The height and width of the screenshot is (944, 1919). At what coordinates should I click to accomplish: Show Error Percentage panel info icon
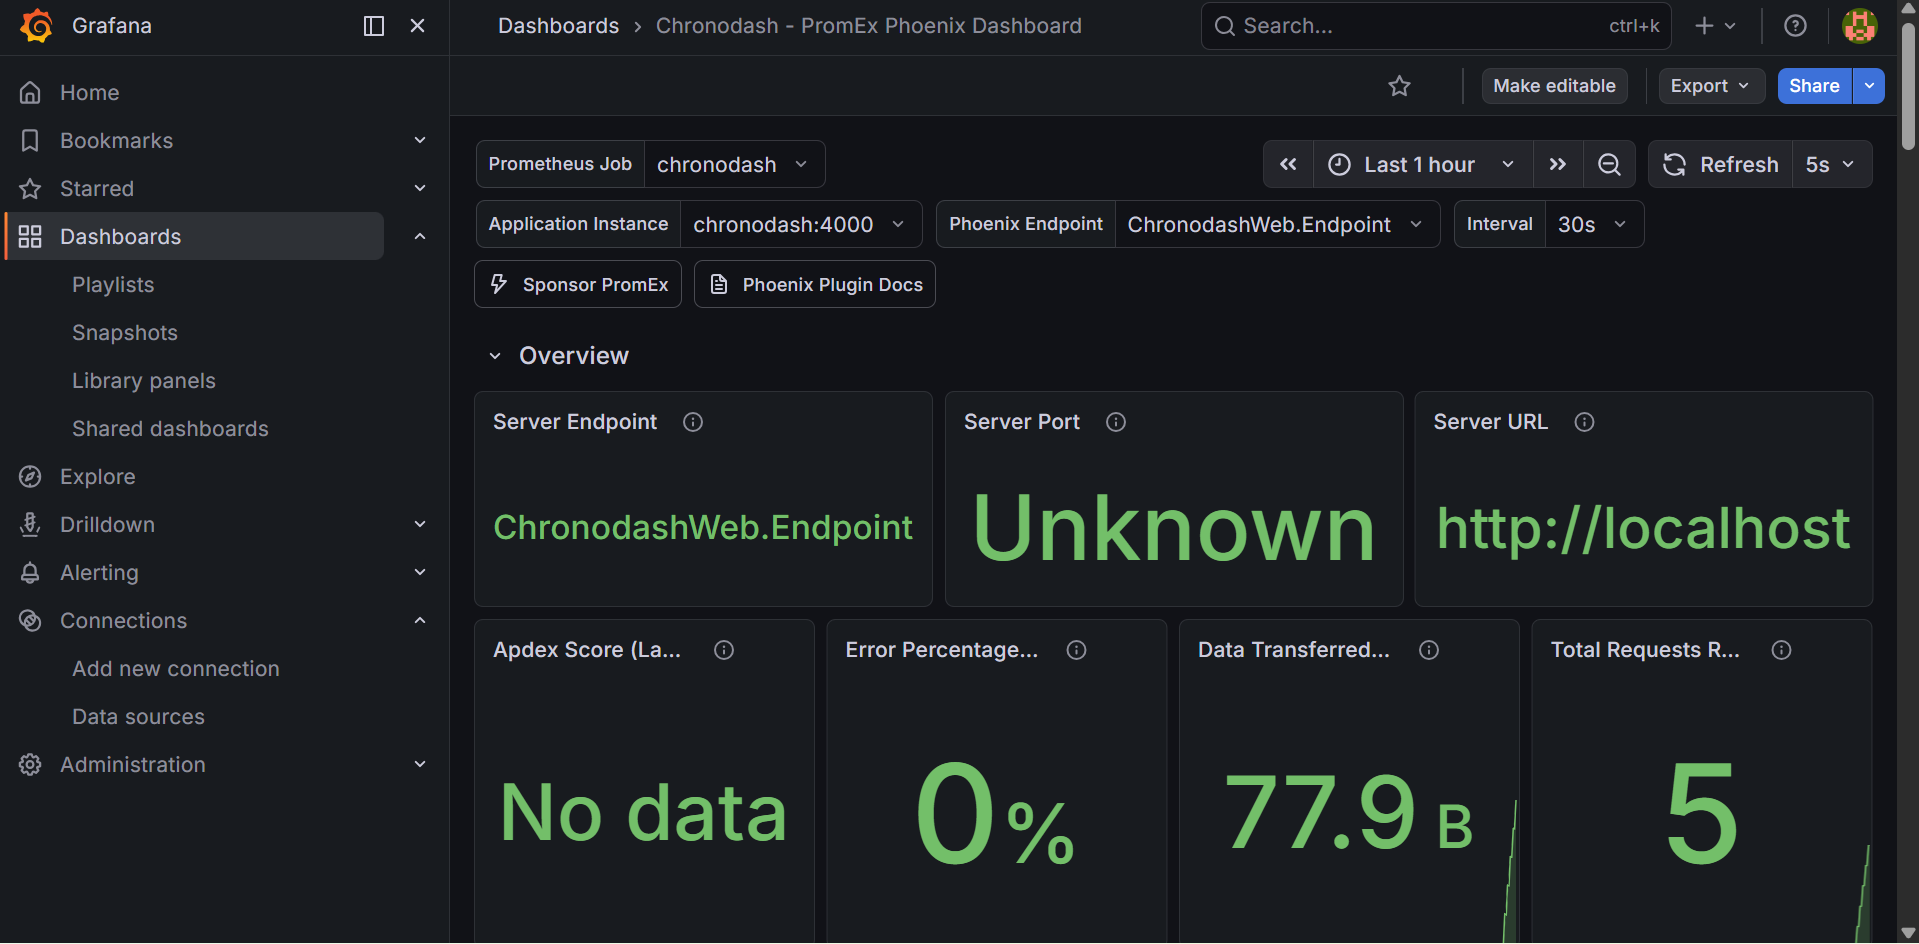click(1077, 650)
